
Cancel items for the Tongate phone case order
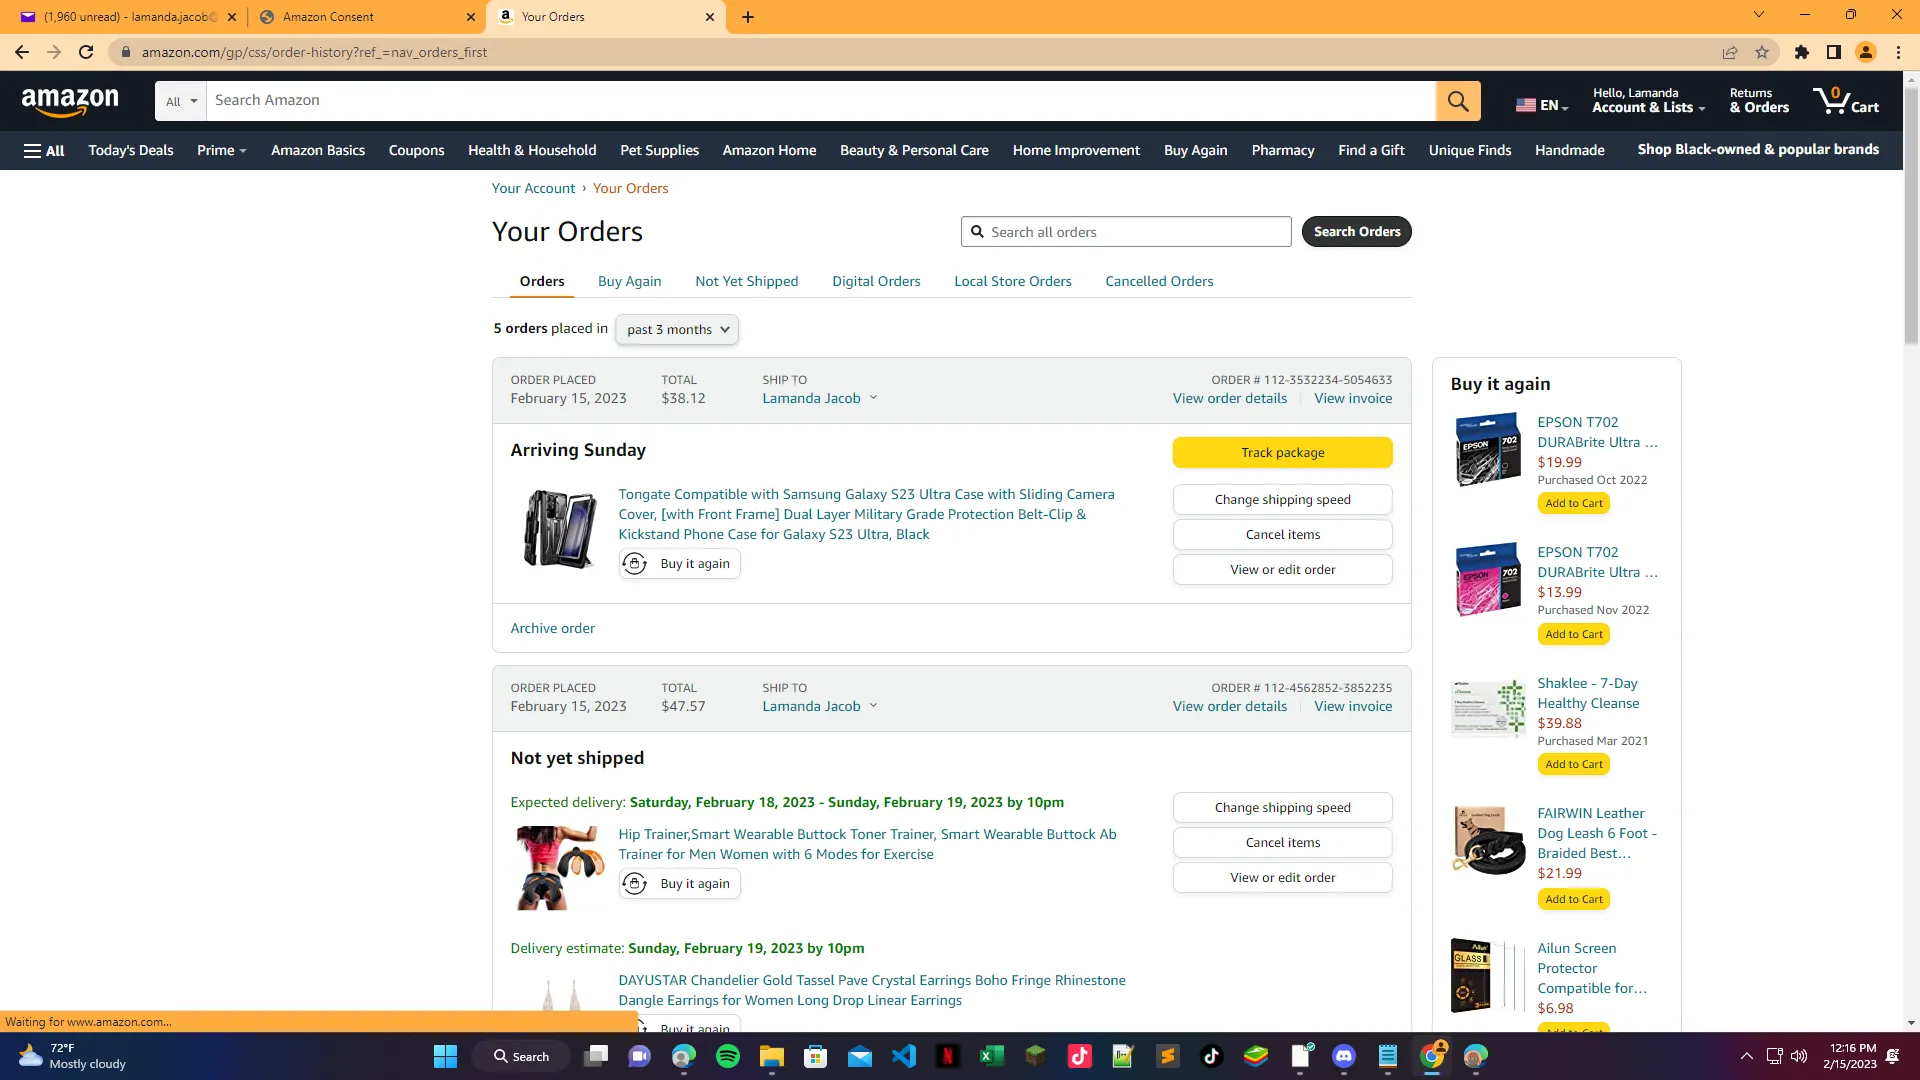pos(1282,535)
